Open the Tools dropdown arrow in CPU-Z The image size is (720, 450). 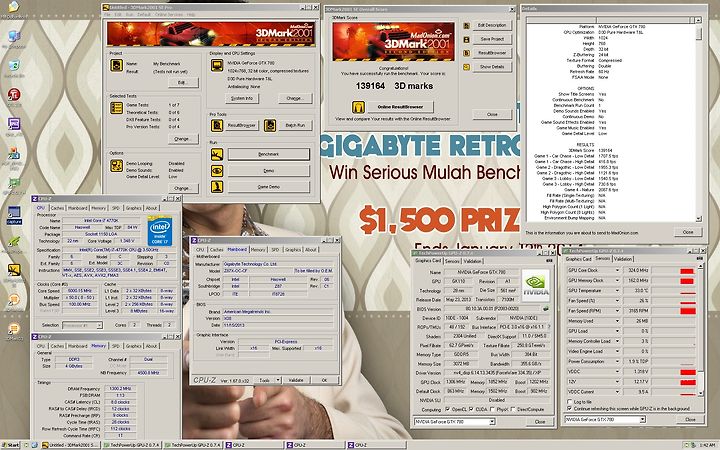[277, 380]
